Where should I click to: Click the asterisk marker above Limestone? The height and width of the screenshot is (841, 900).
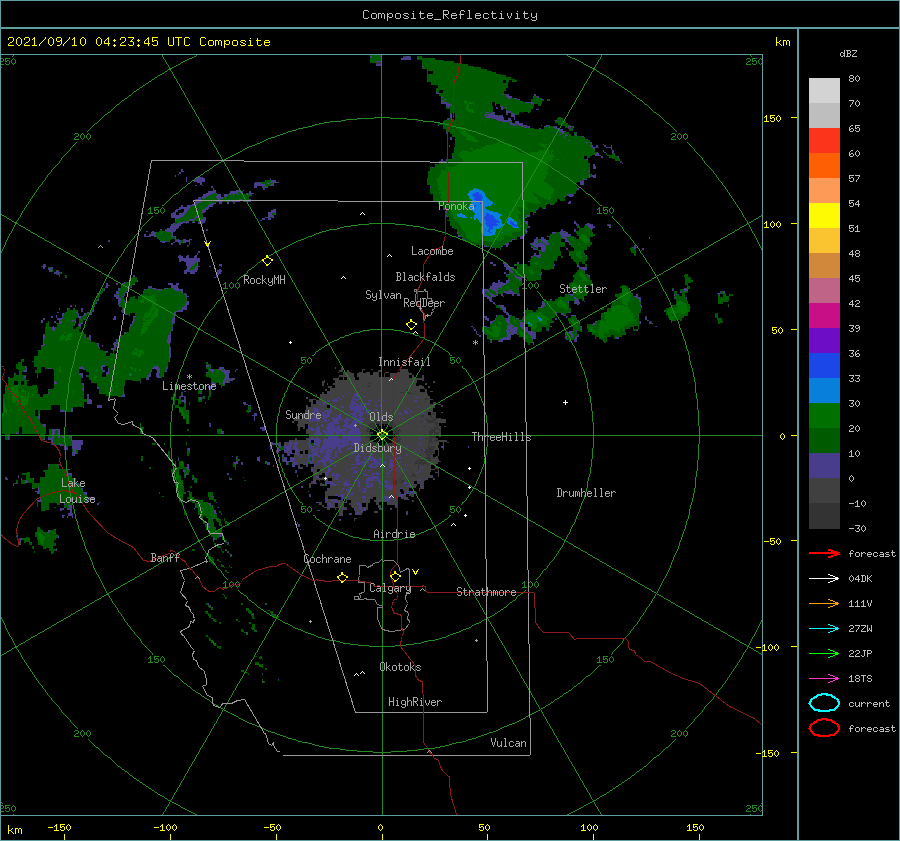[189, 377]
